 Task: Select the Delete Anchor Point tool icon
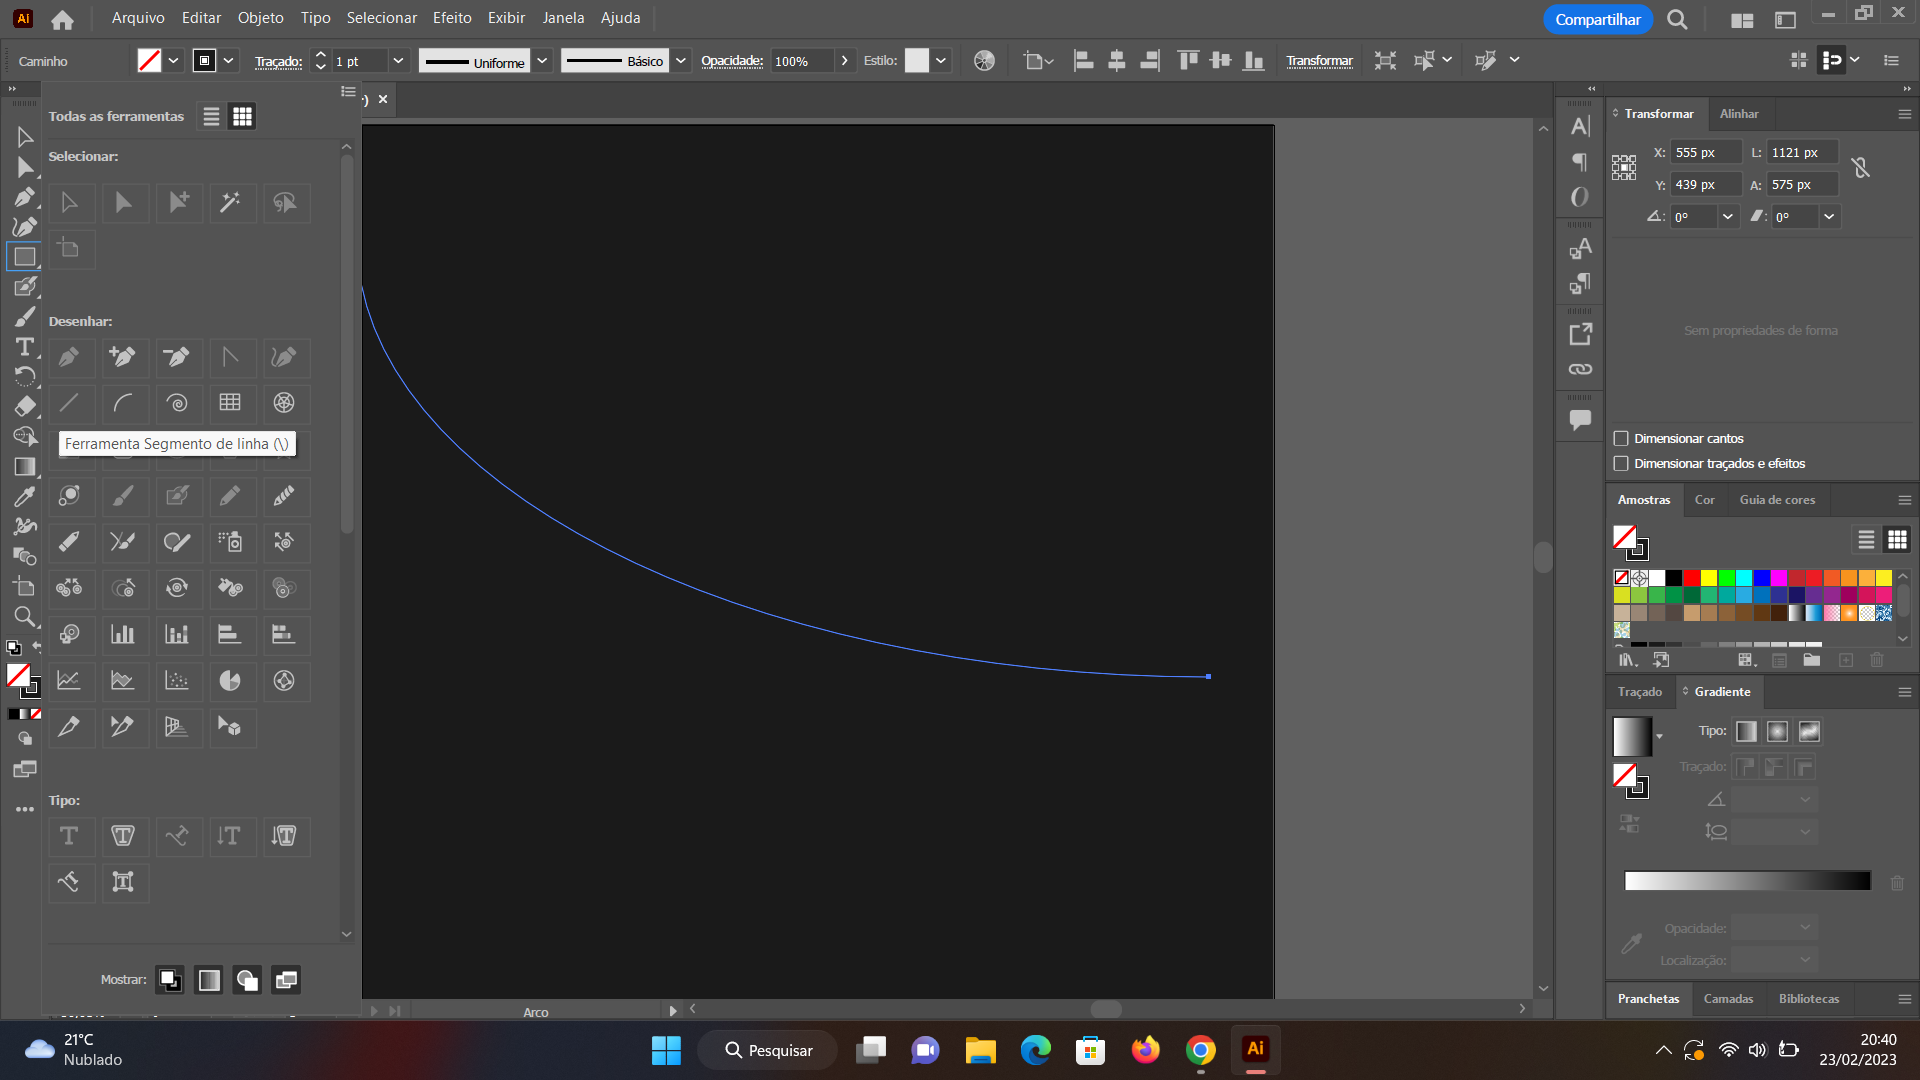[x=177, y=357]
